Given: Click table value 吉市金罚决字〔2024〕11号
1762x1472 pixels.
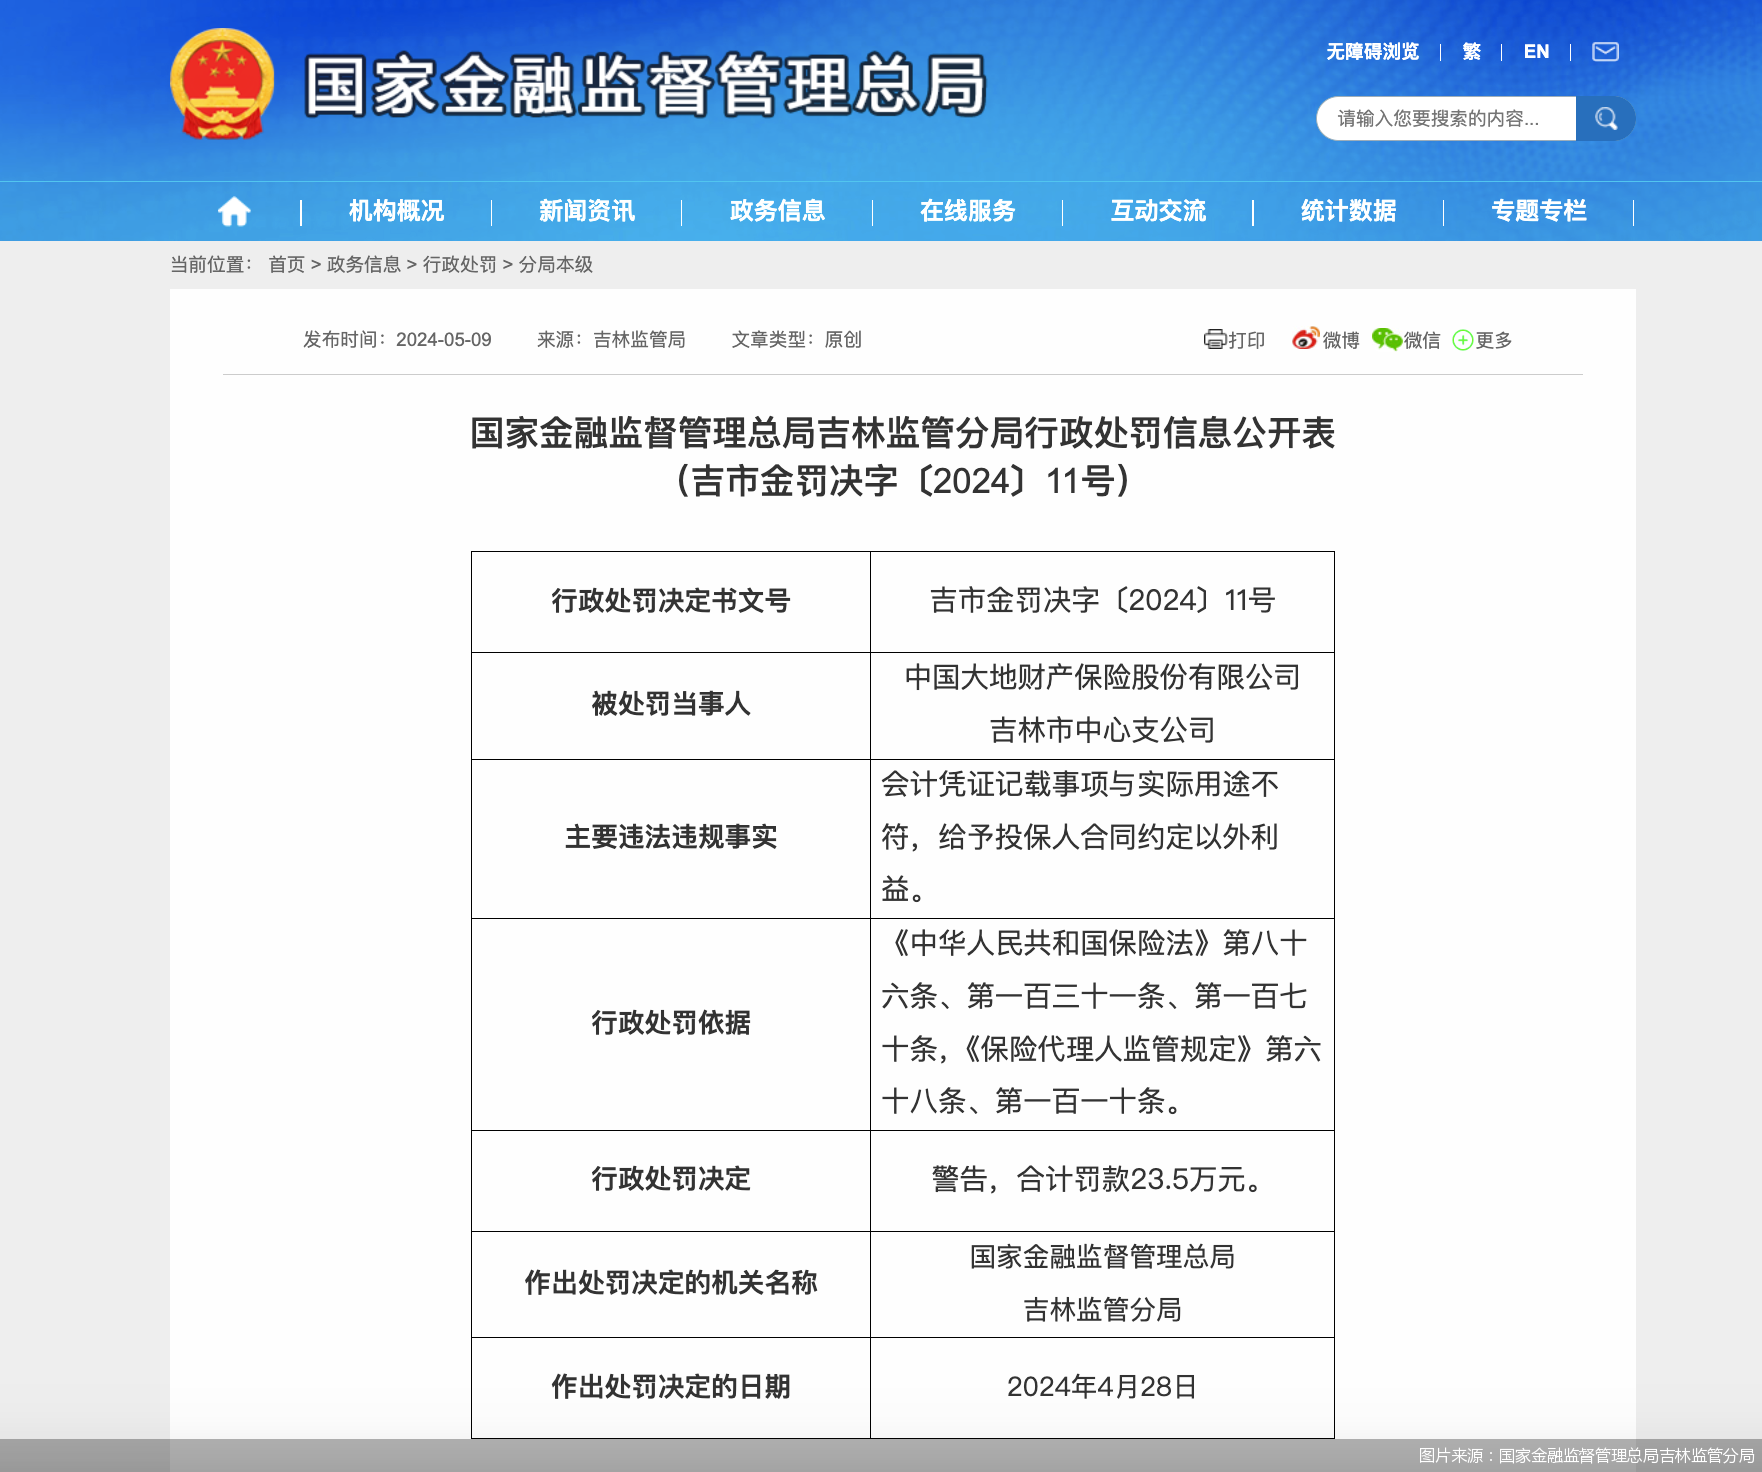Looking at the screenshot, I should tap(1102, 600).
